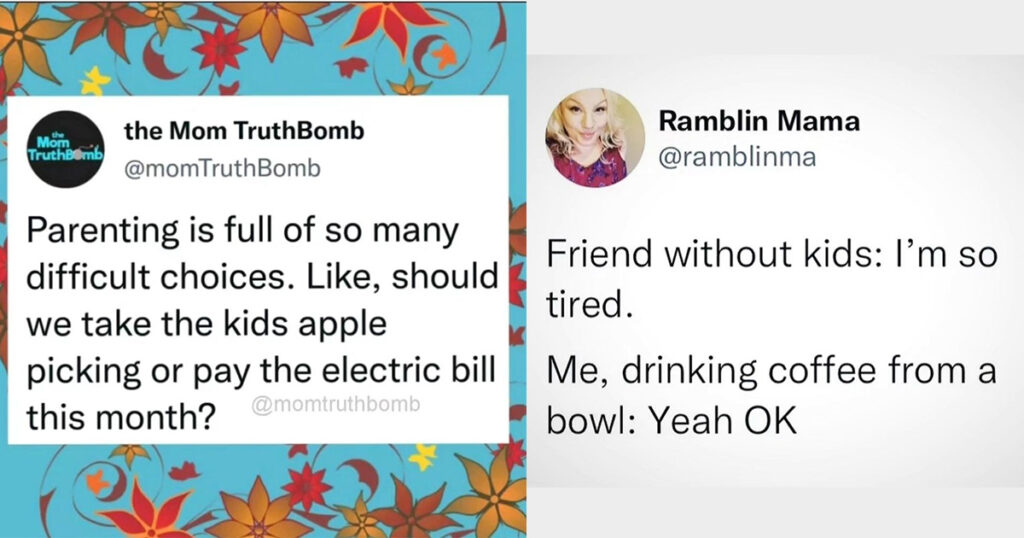Click the "bowl: Yeah OK" text

(672, 421)
